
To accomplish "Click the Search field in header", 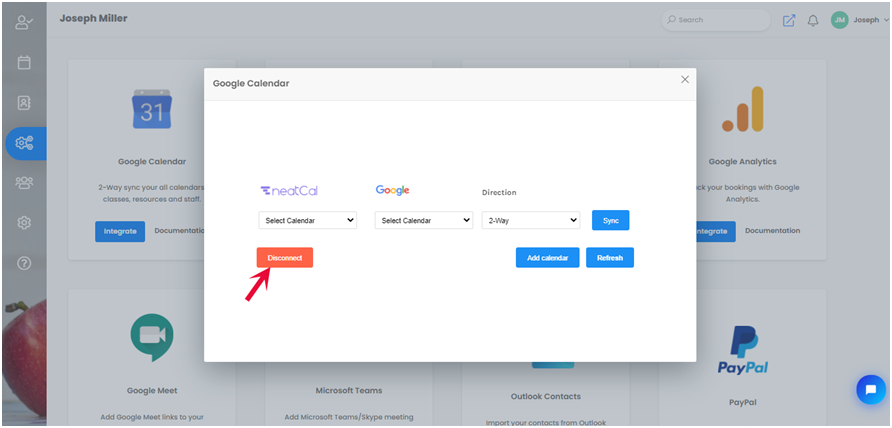I will tap(716, 20).
